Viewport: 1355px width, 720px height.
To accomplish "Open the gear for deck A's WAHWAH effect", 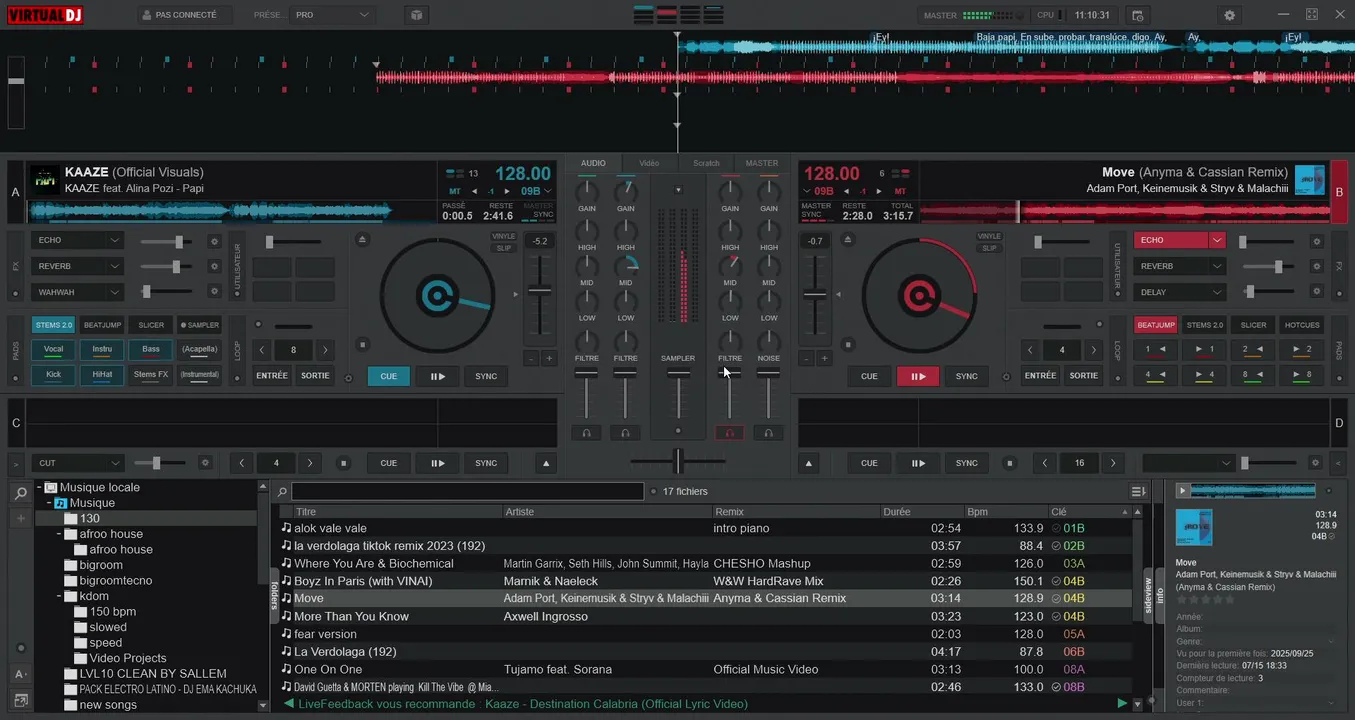I will (x=213, y=292).
